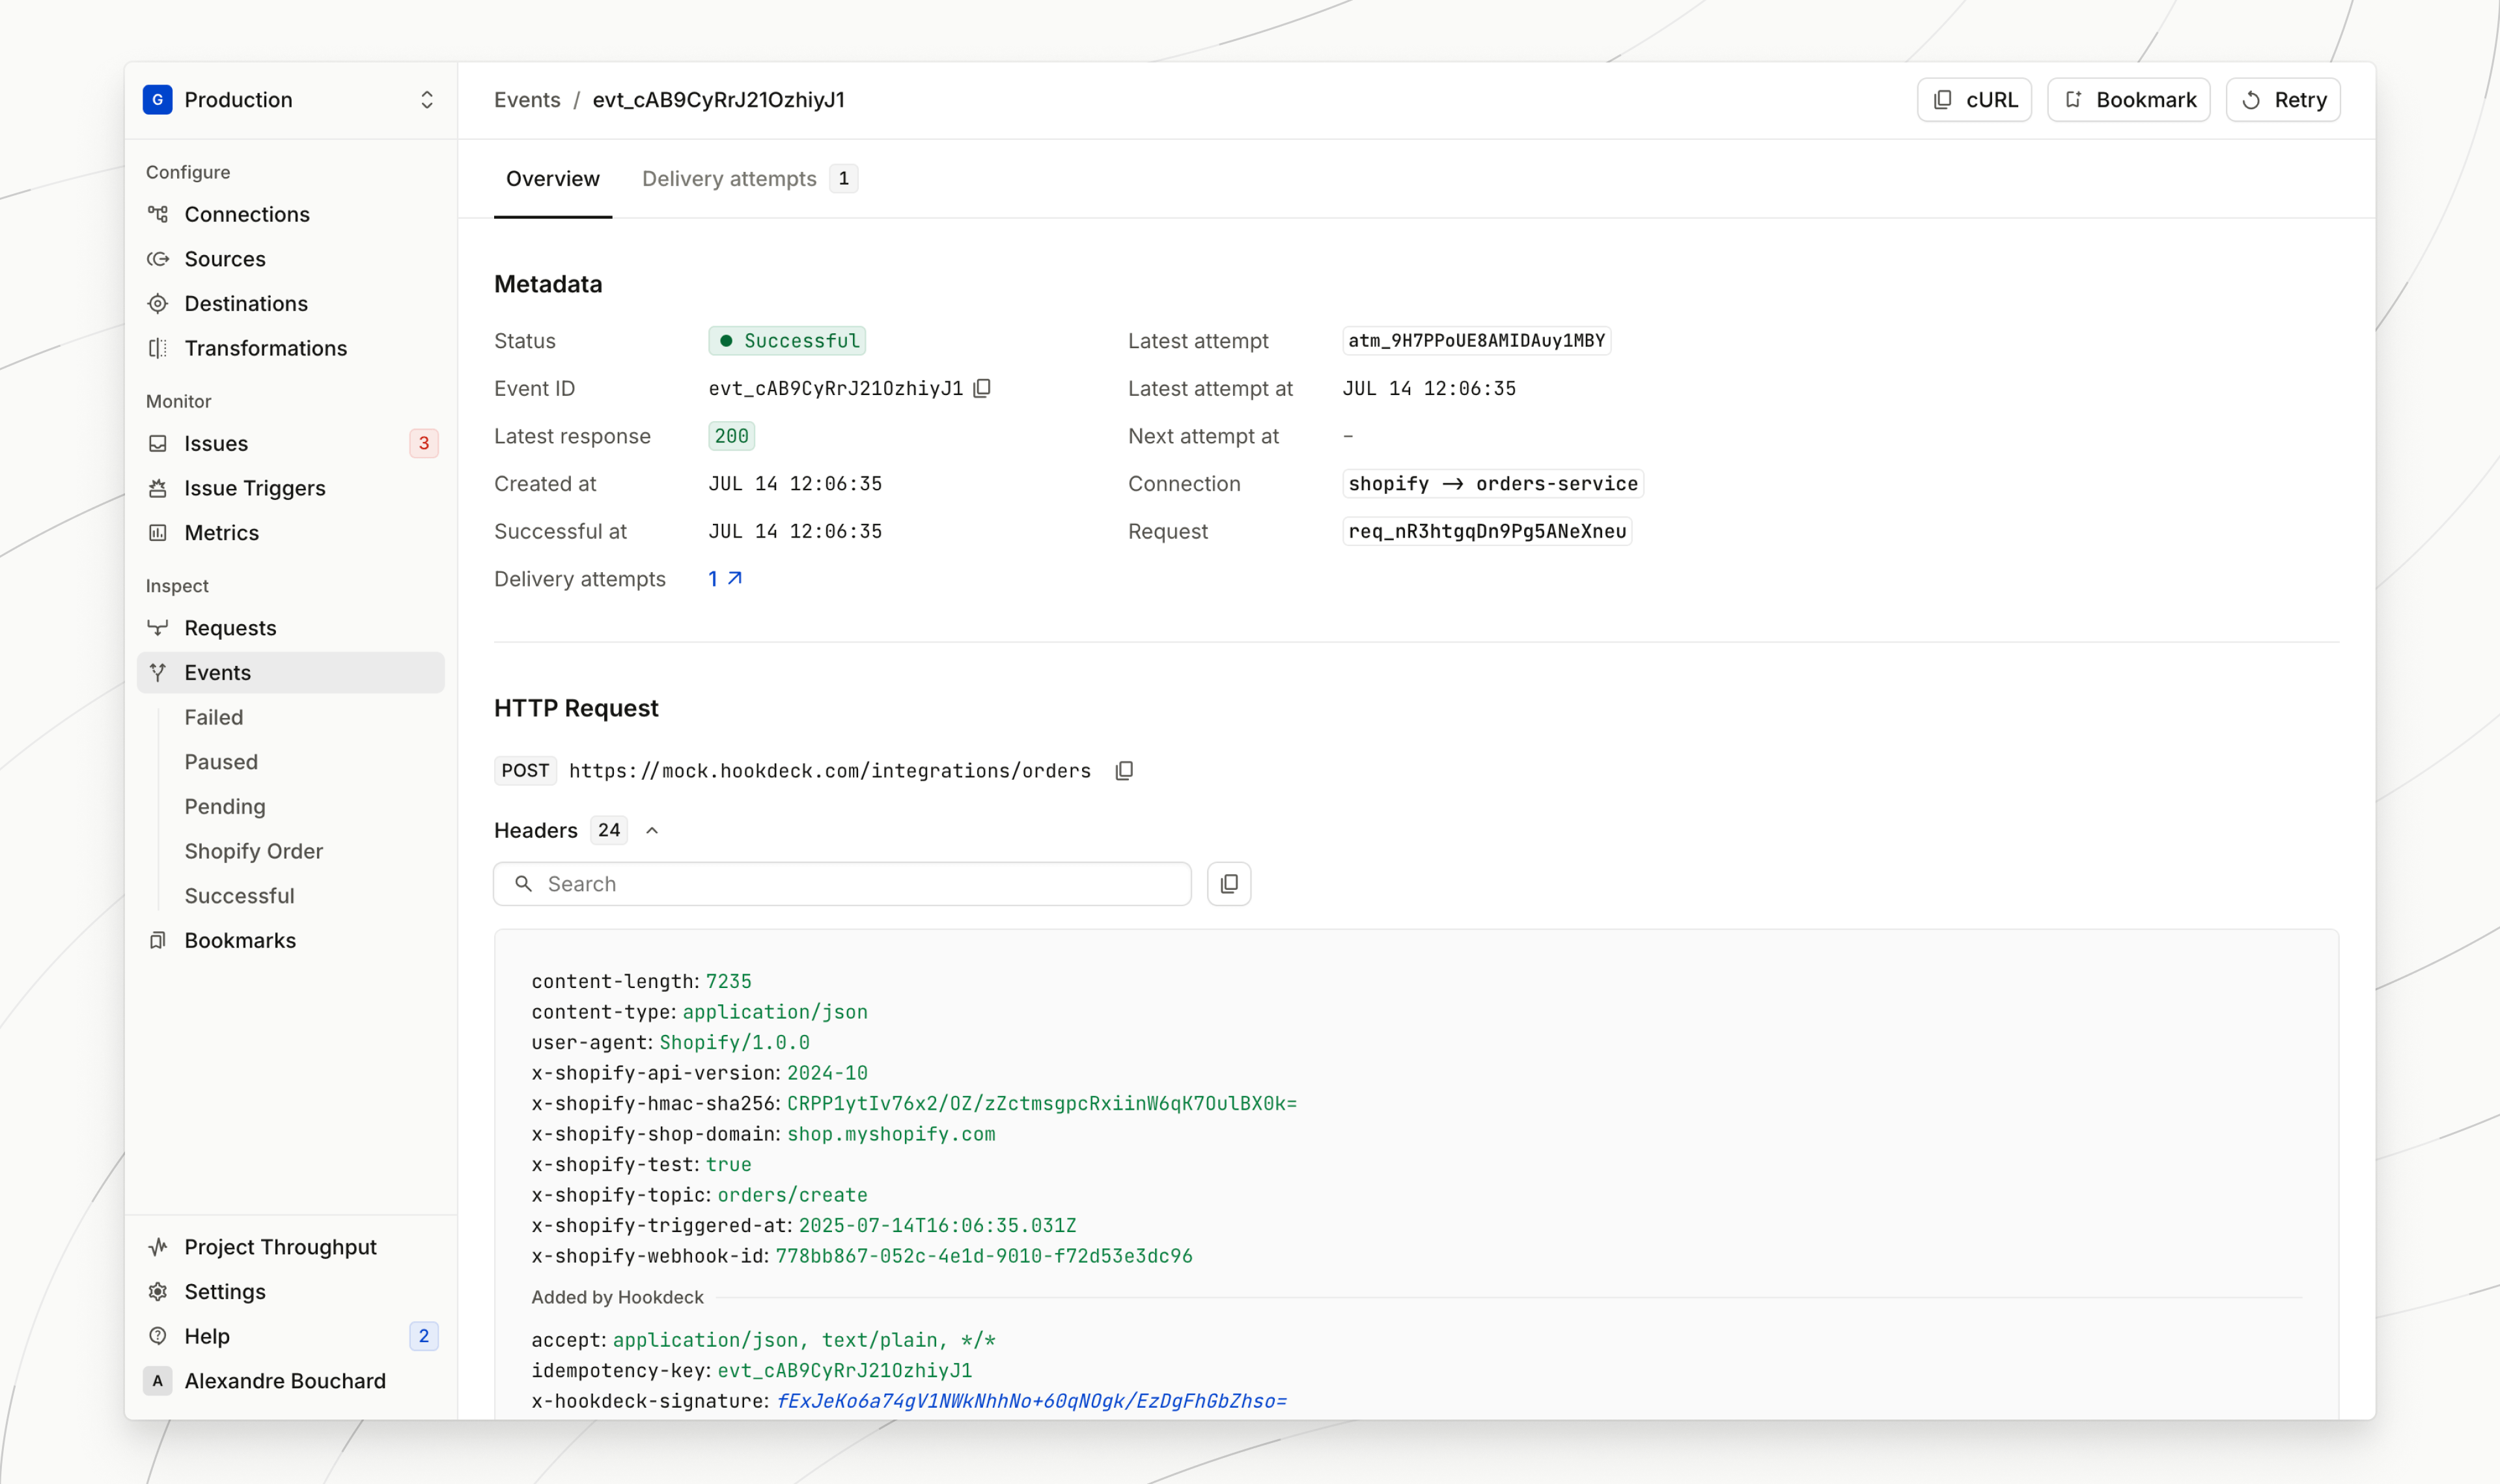Select the Transformations icon
This screenshot has width=2500, height=1484.
pos(158,348)
